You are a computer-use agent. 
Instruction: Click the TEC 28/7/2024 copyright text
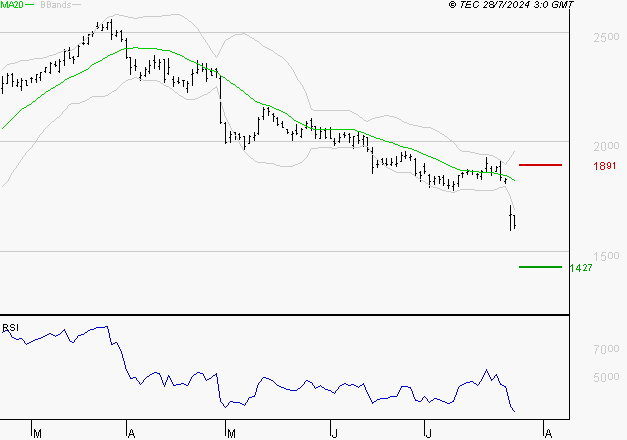click(511, 4)
